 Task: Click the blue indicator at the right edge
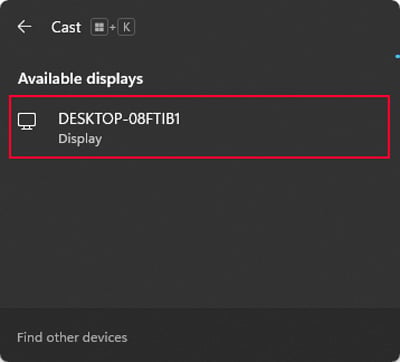click(397, 57)
